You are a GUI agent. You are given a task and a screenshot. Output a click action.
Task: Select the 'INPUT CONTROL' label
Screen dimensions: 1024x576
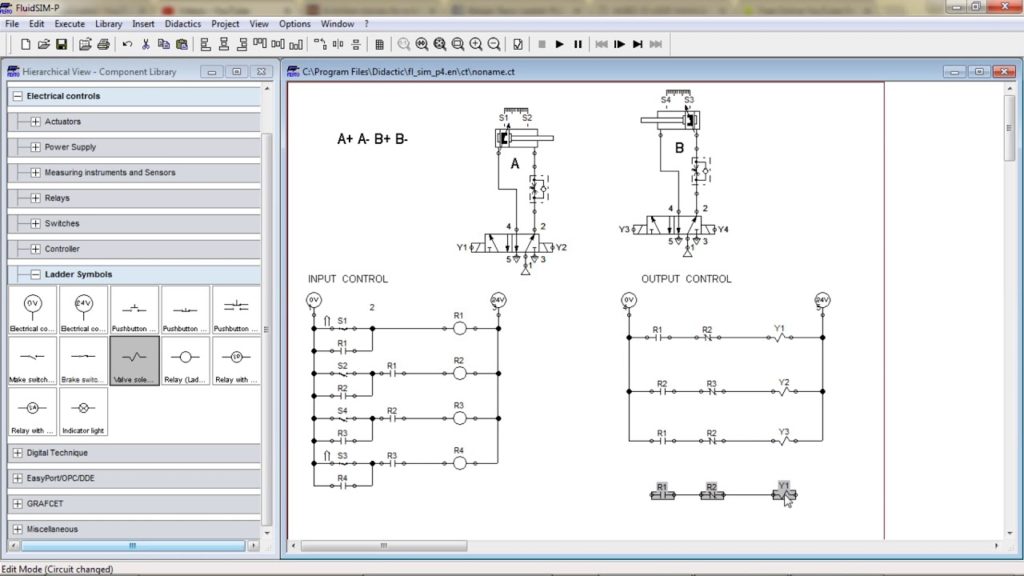click(347, 279)
